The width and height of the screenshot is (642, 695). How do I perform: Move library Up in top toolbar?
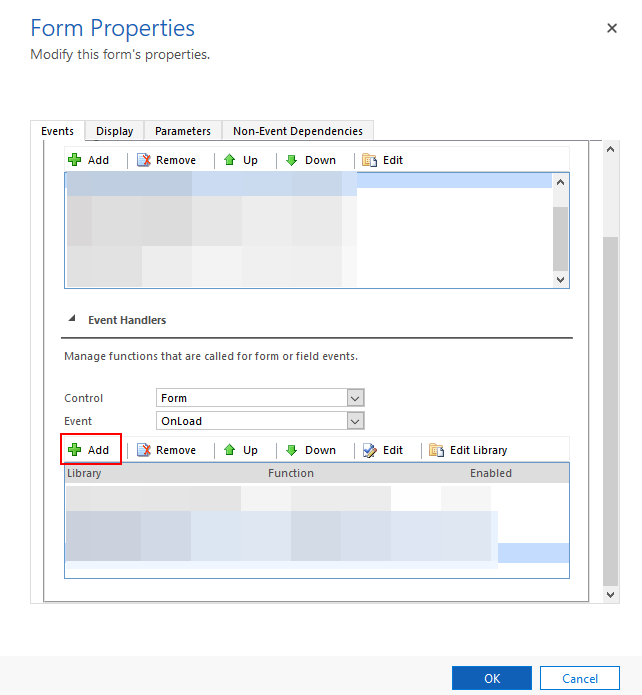[x=240, y=160]
